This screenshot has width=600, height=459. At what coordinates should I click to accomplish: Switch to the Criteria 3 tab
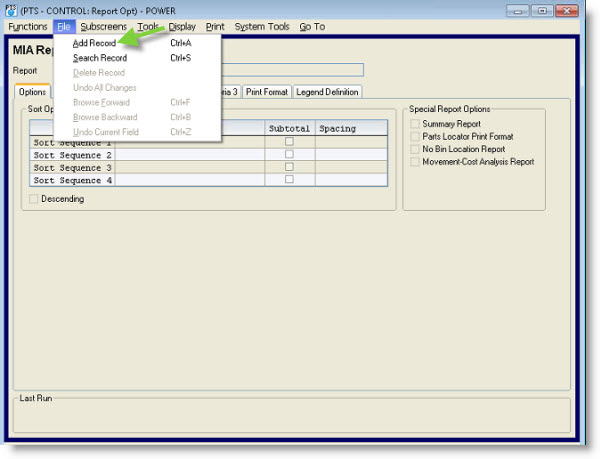coord(230,92)
